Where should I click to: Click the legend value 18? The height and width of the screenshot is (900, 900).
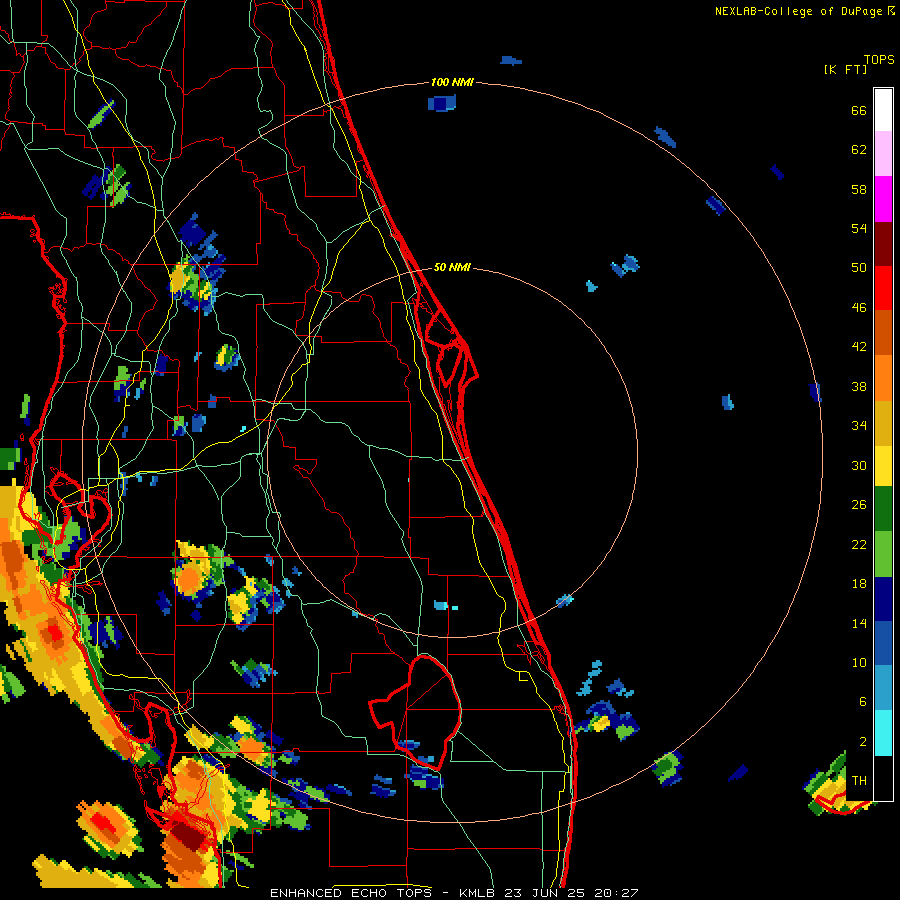click(x=859, y=584)
